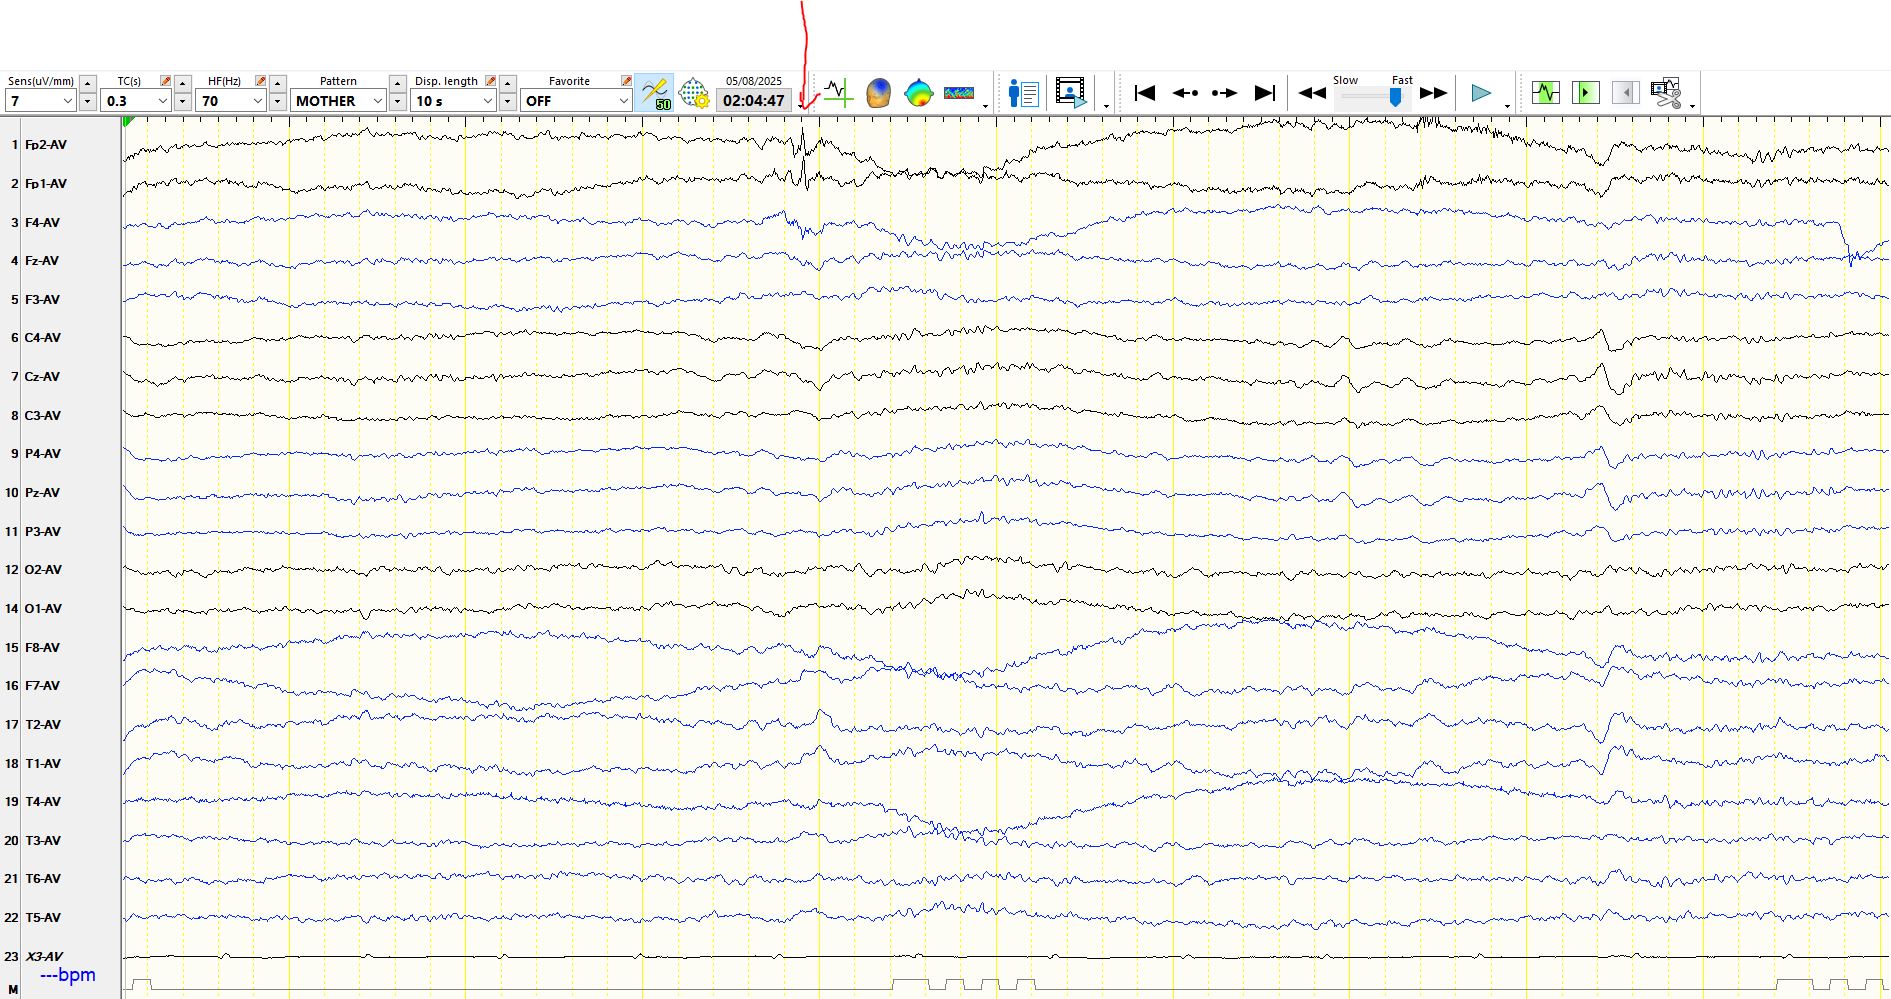Image resolution: width=1891 pixels, height=999 pixels.
Task: Step back to the previous event
Action: tap(1185, 93)
